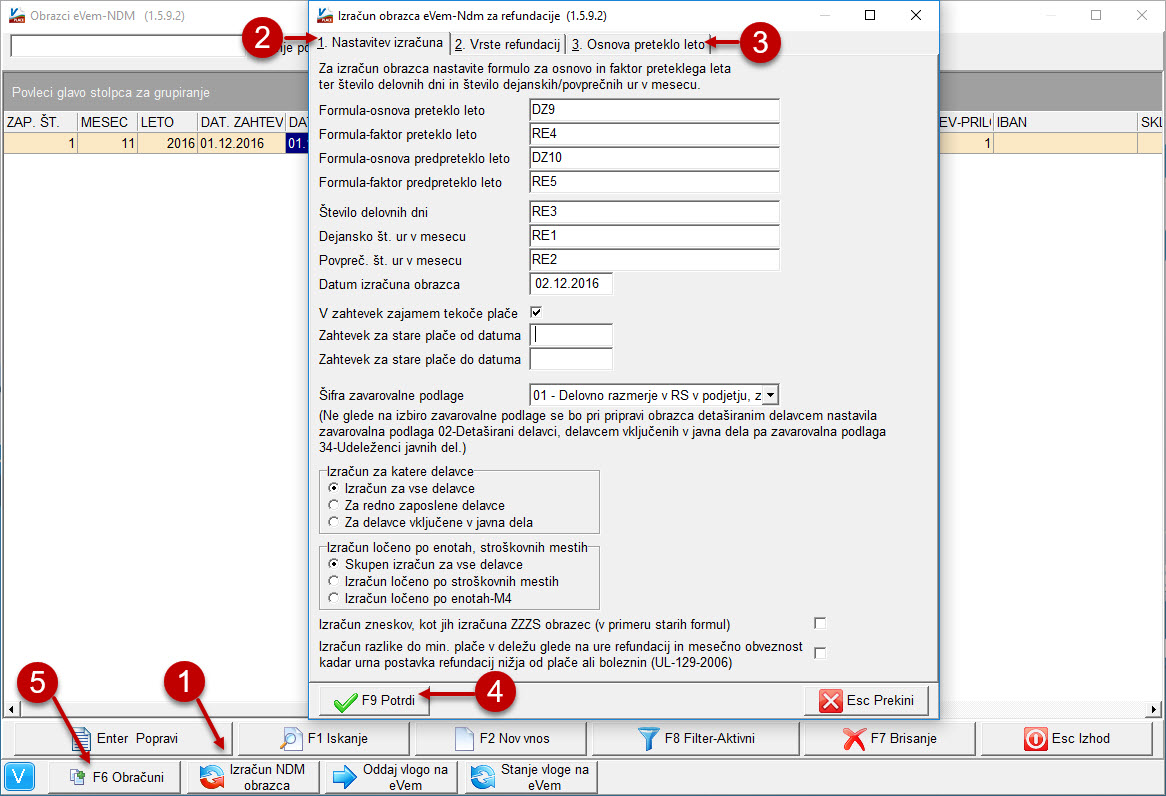Viewport: 1166px width, 796px height.
Task: Click the F8 Filter-Aktivni button
Action: [695, 739]
